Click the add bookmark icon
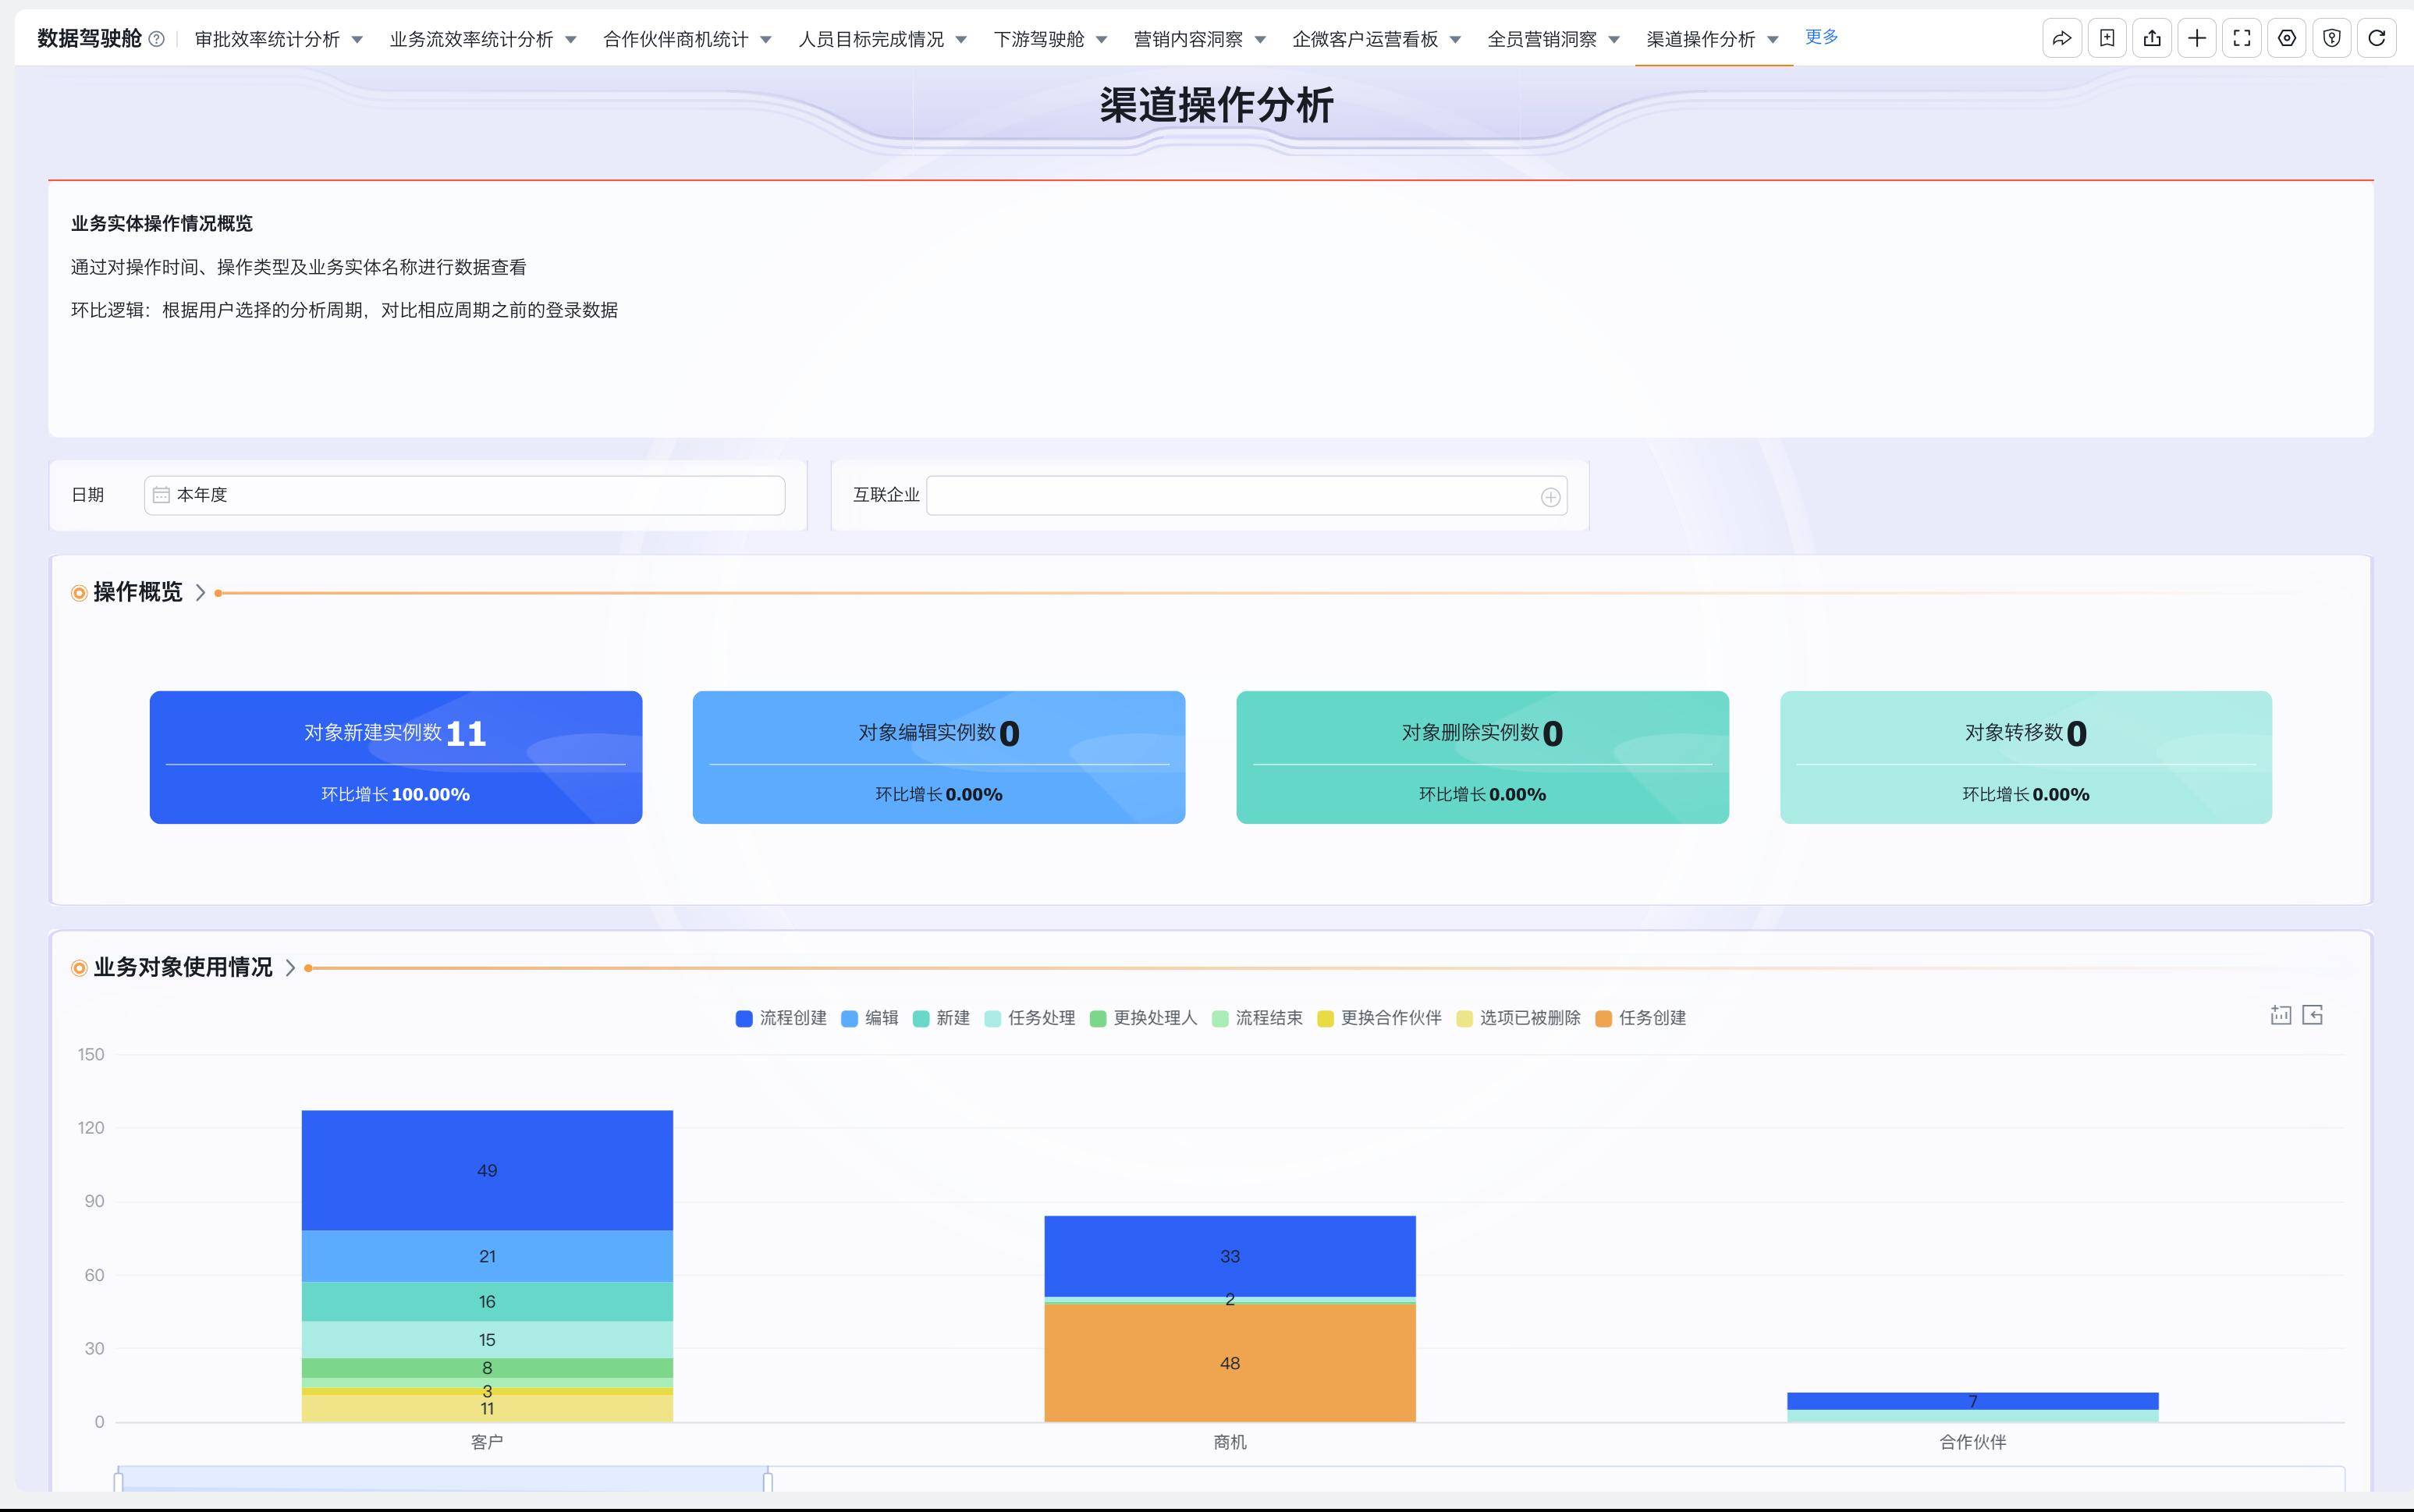Screen dimensions: 2414x1512 (2106, 39)
